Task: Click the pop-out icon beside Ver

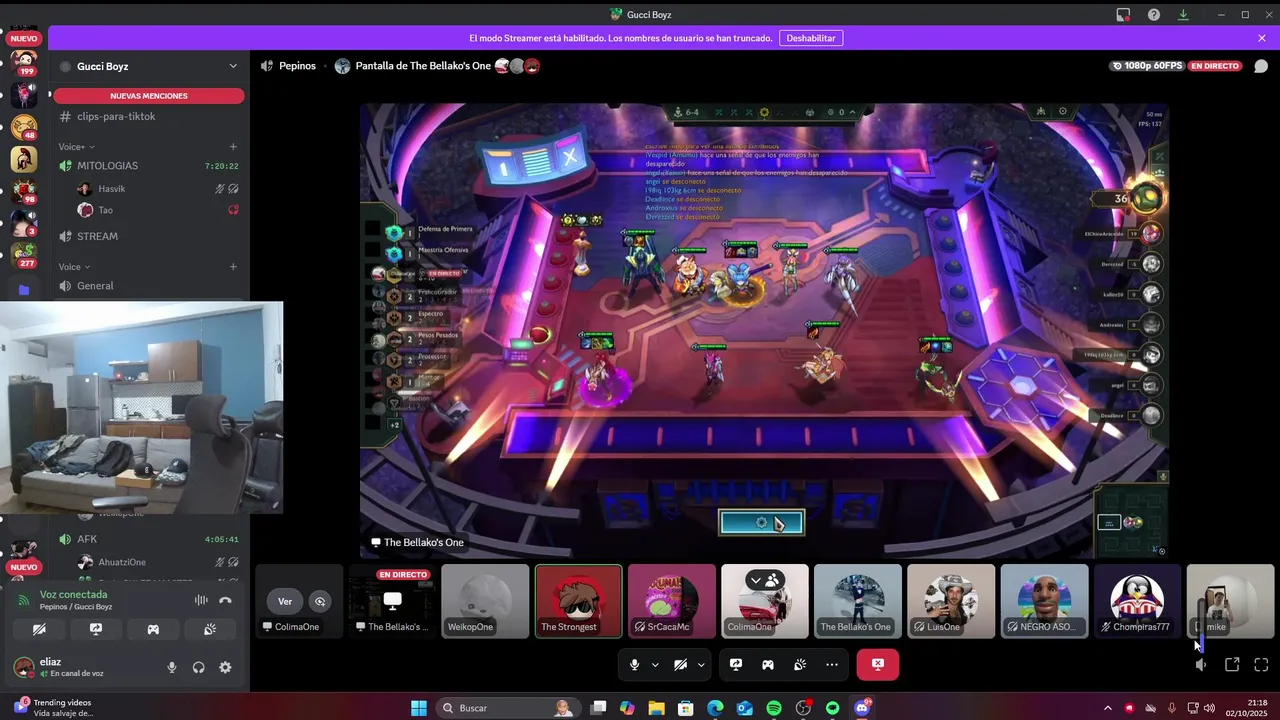Action: pyautogui.click(x=320, y=601)
